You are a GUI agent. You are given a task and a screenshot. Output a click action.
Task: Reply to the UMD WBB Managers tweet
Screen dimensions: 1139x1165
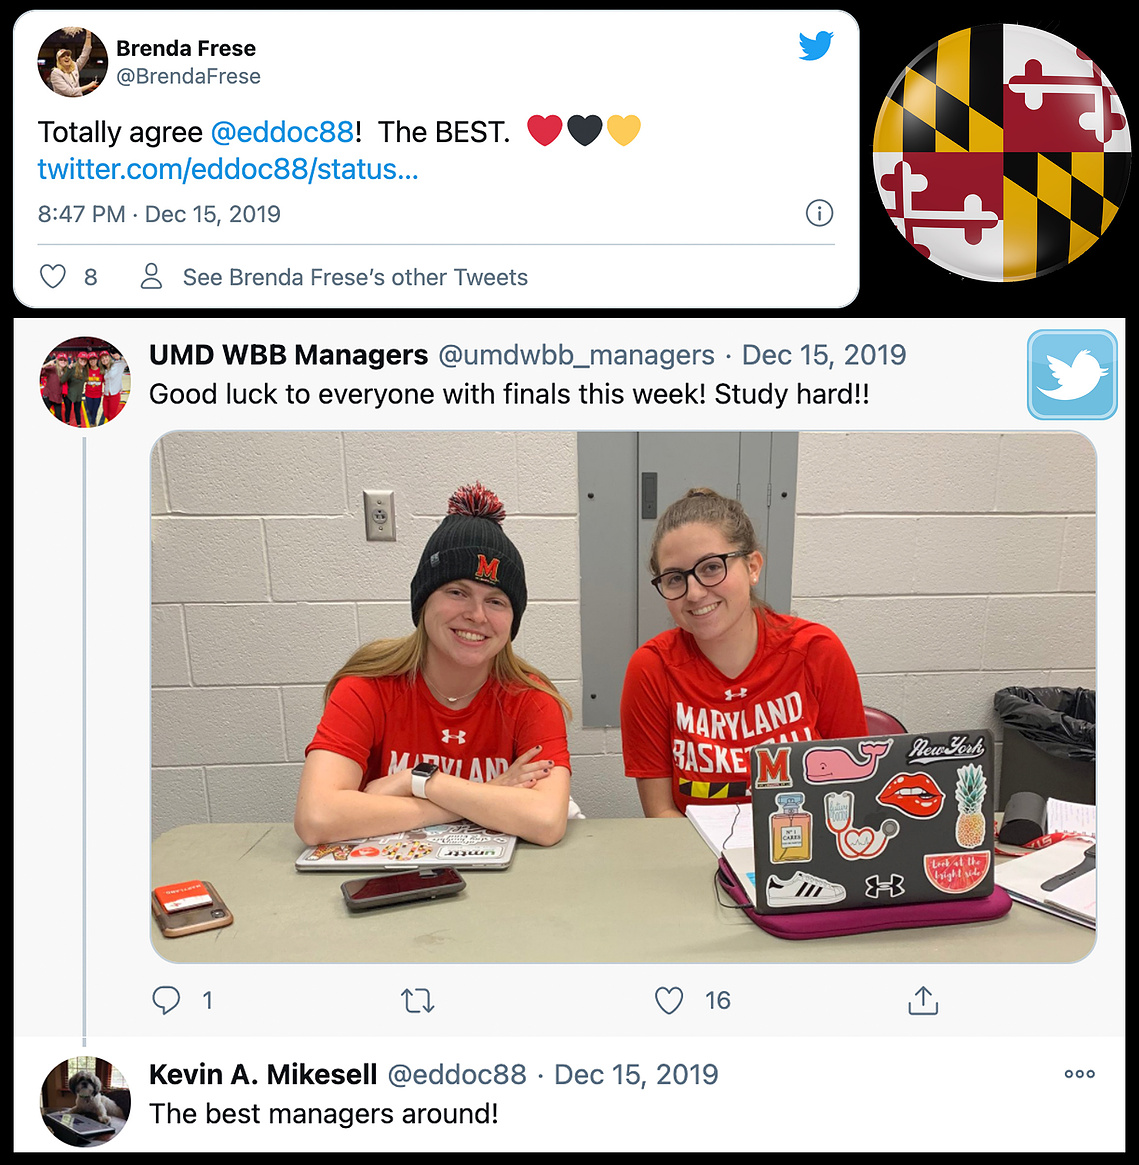166,1000
